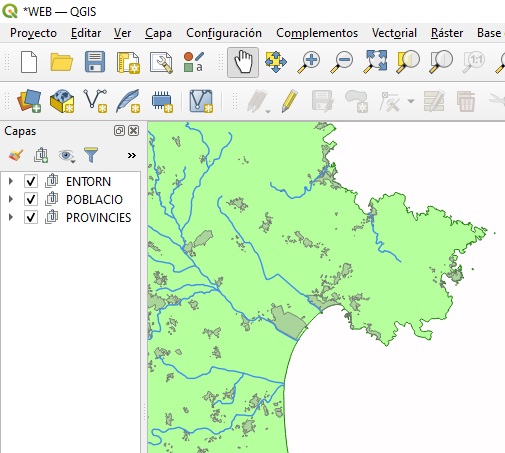Save the project using the floppy disk icon
The image size is (505, 453).
point(95,62)
